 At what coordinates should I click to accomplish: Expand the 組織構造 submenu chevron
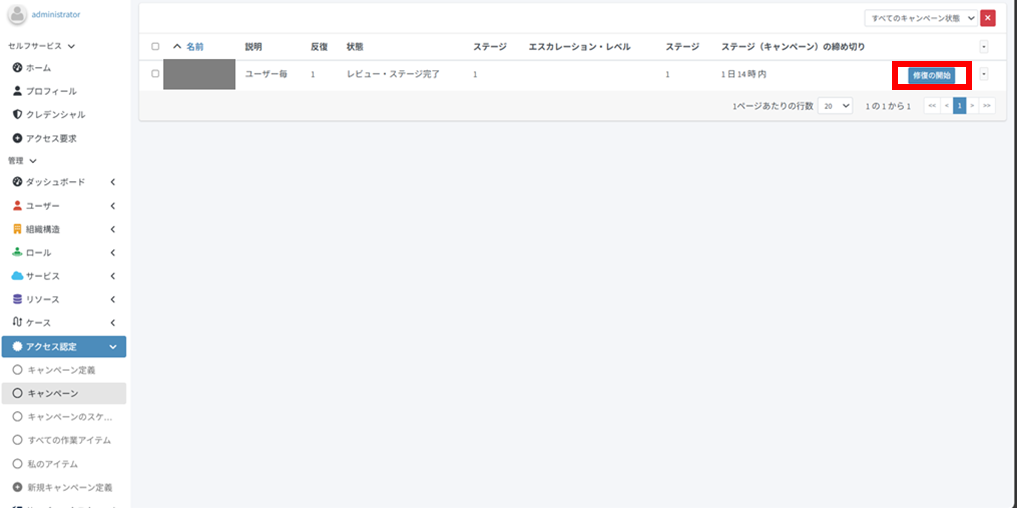coord(113,230)
